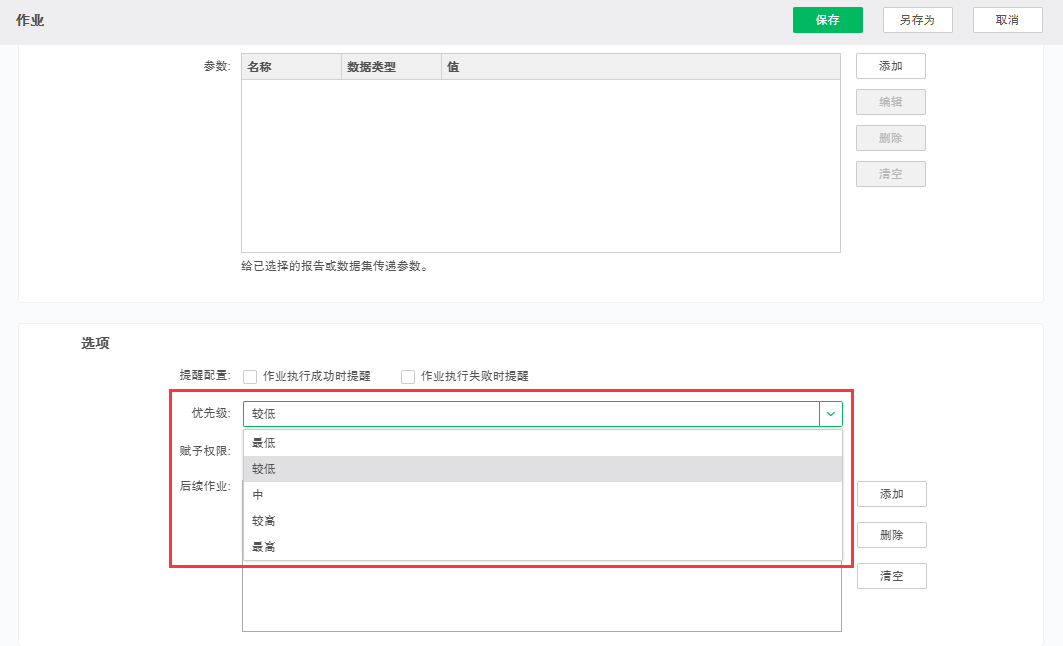The width and height of the screenshot is (1063, 646).
Task: Enable the 作业执行成功时提醒 checkbox
Action: point(250,377)
